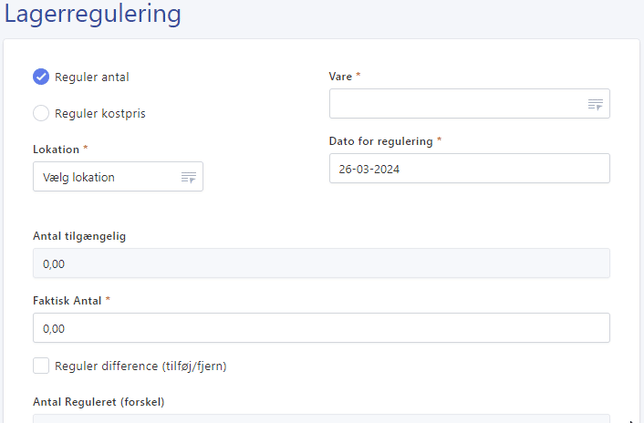Click the Lokation list picker icon
Image resolution: width=644 pixels, height=423 pixels.
[x=188, y=177]
